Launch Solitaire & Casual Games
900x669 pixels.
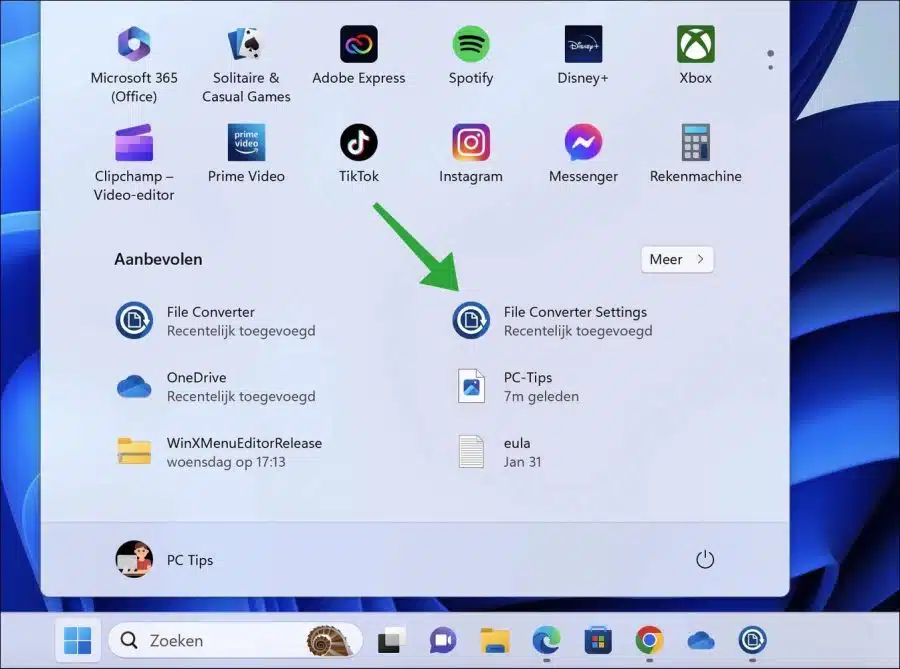[x=246, y=64]
